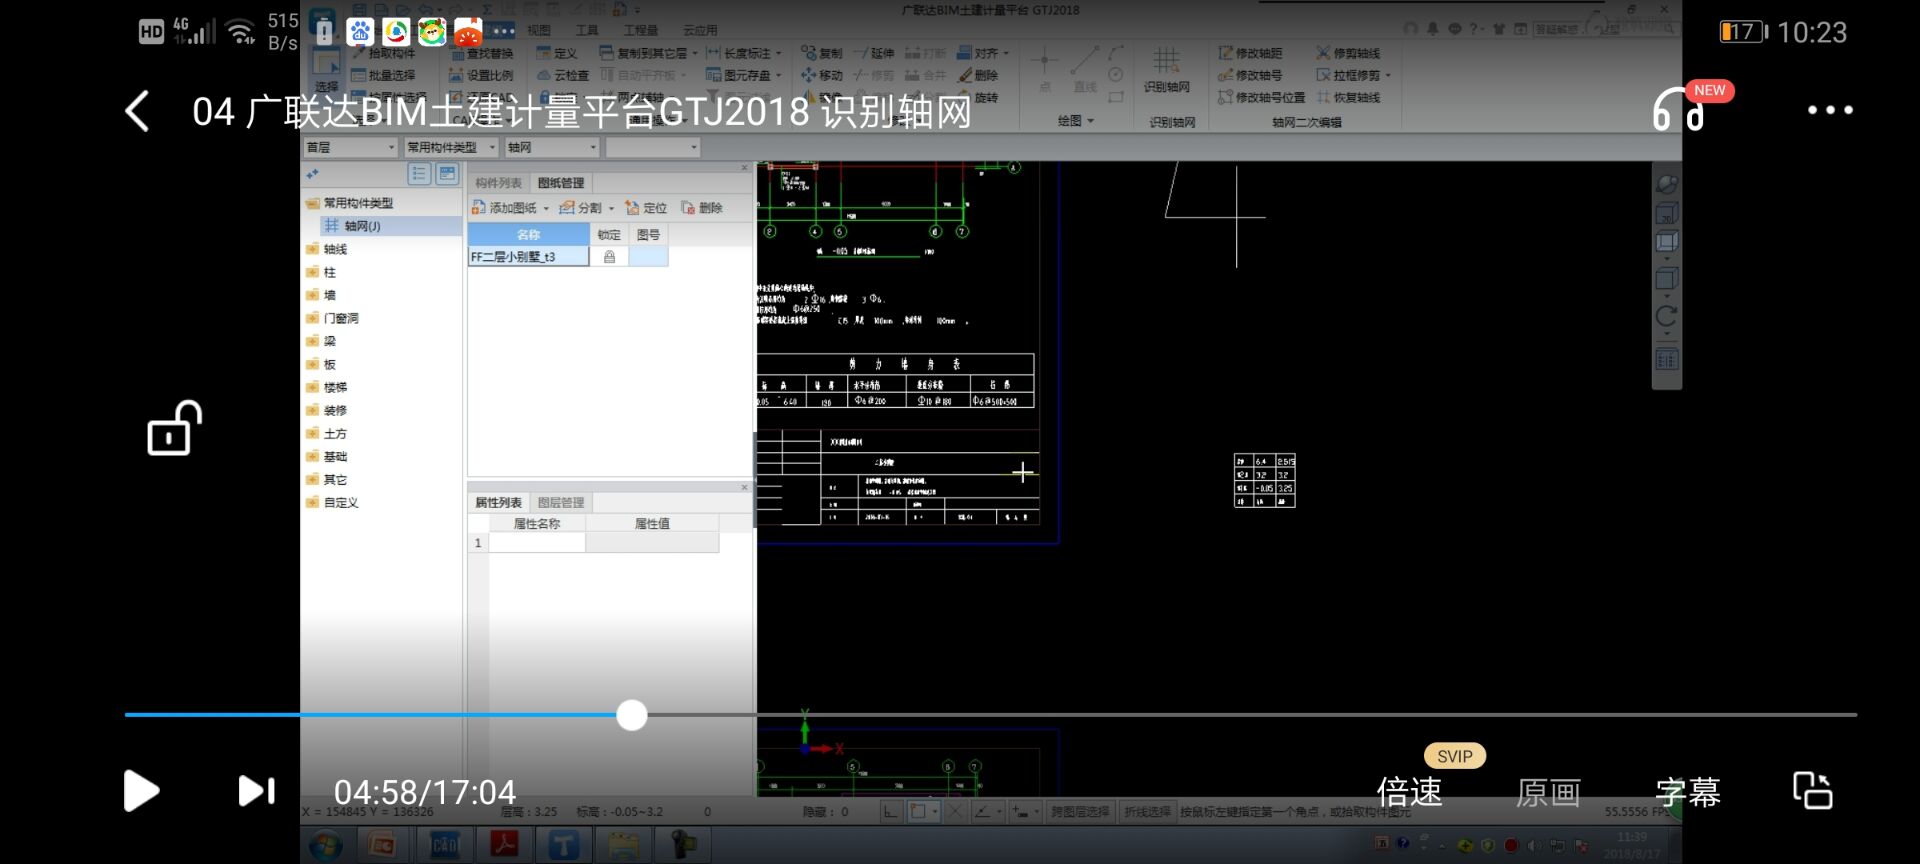Open the 云应用 ribbon tab

tap(700, 30)
